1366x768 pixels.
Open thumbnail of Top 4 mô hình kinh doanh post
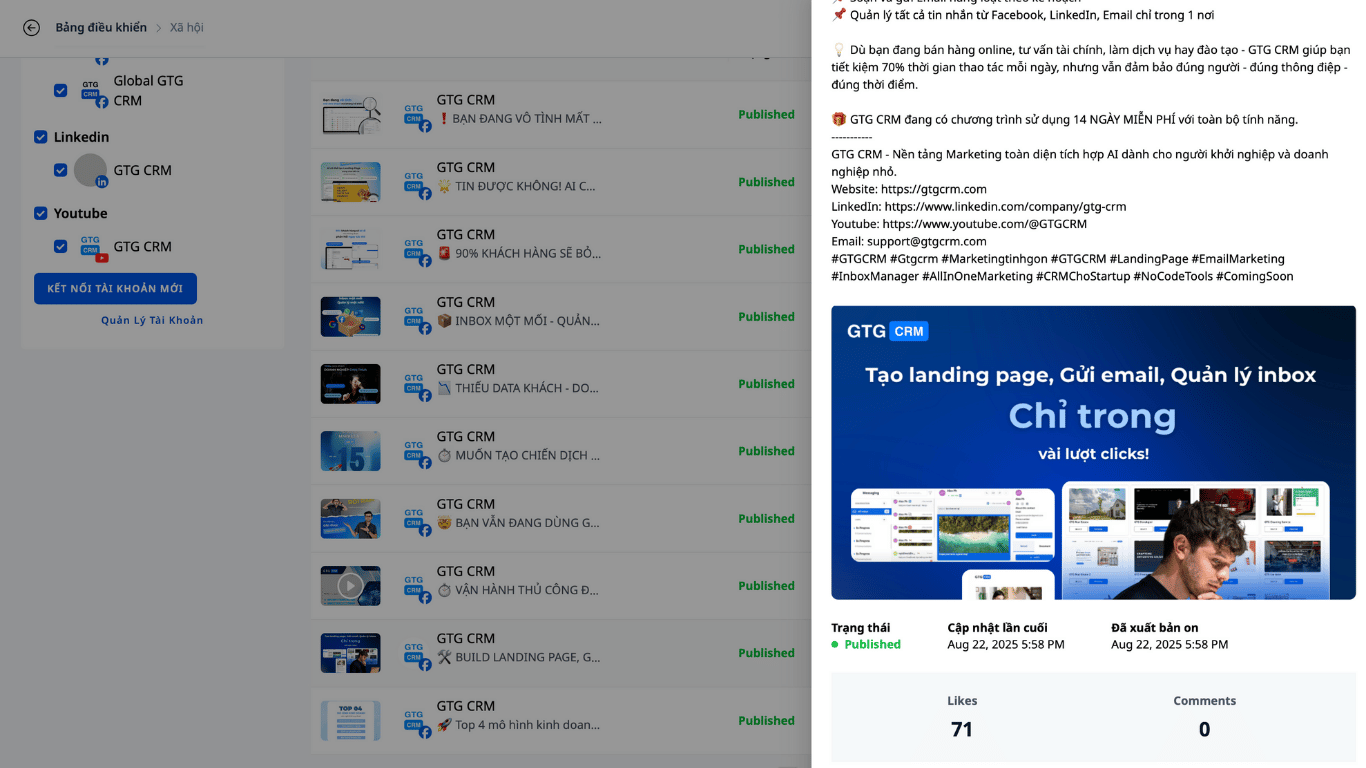[x=350, y=720]
